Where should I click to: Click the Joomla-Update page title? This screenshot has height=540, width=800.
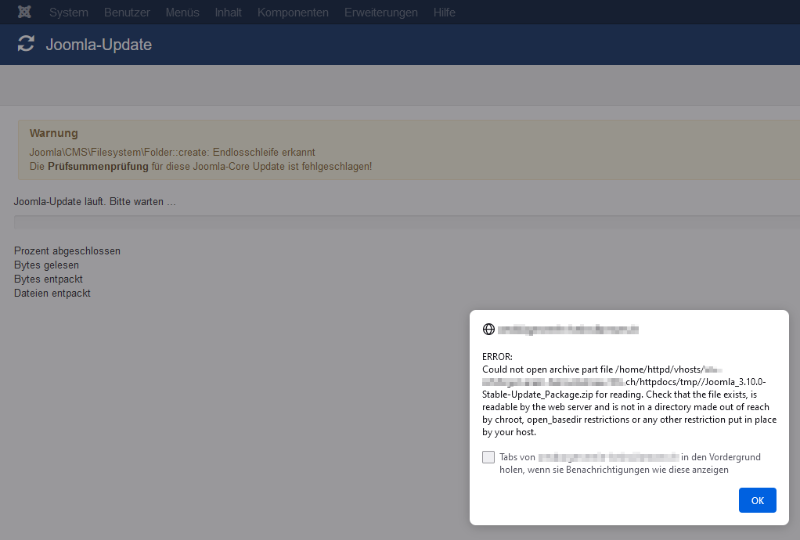click(x=98, y=44)
